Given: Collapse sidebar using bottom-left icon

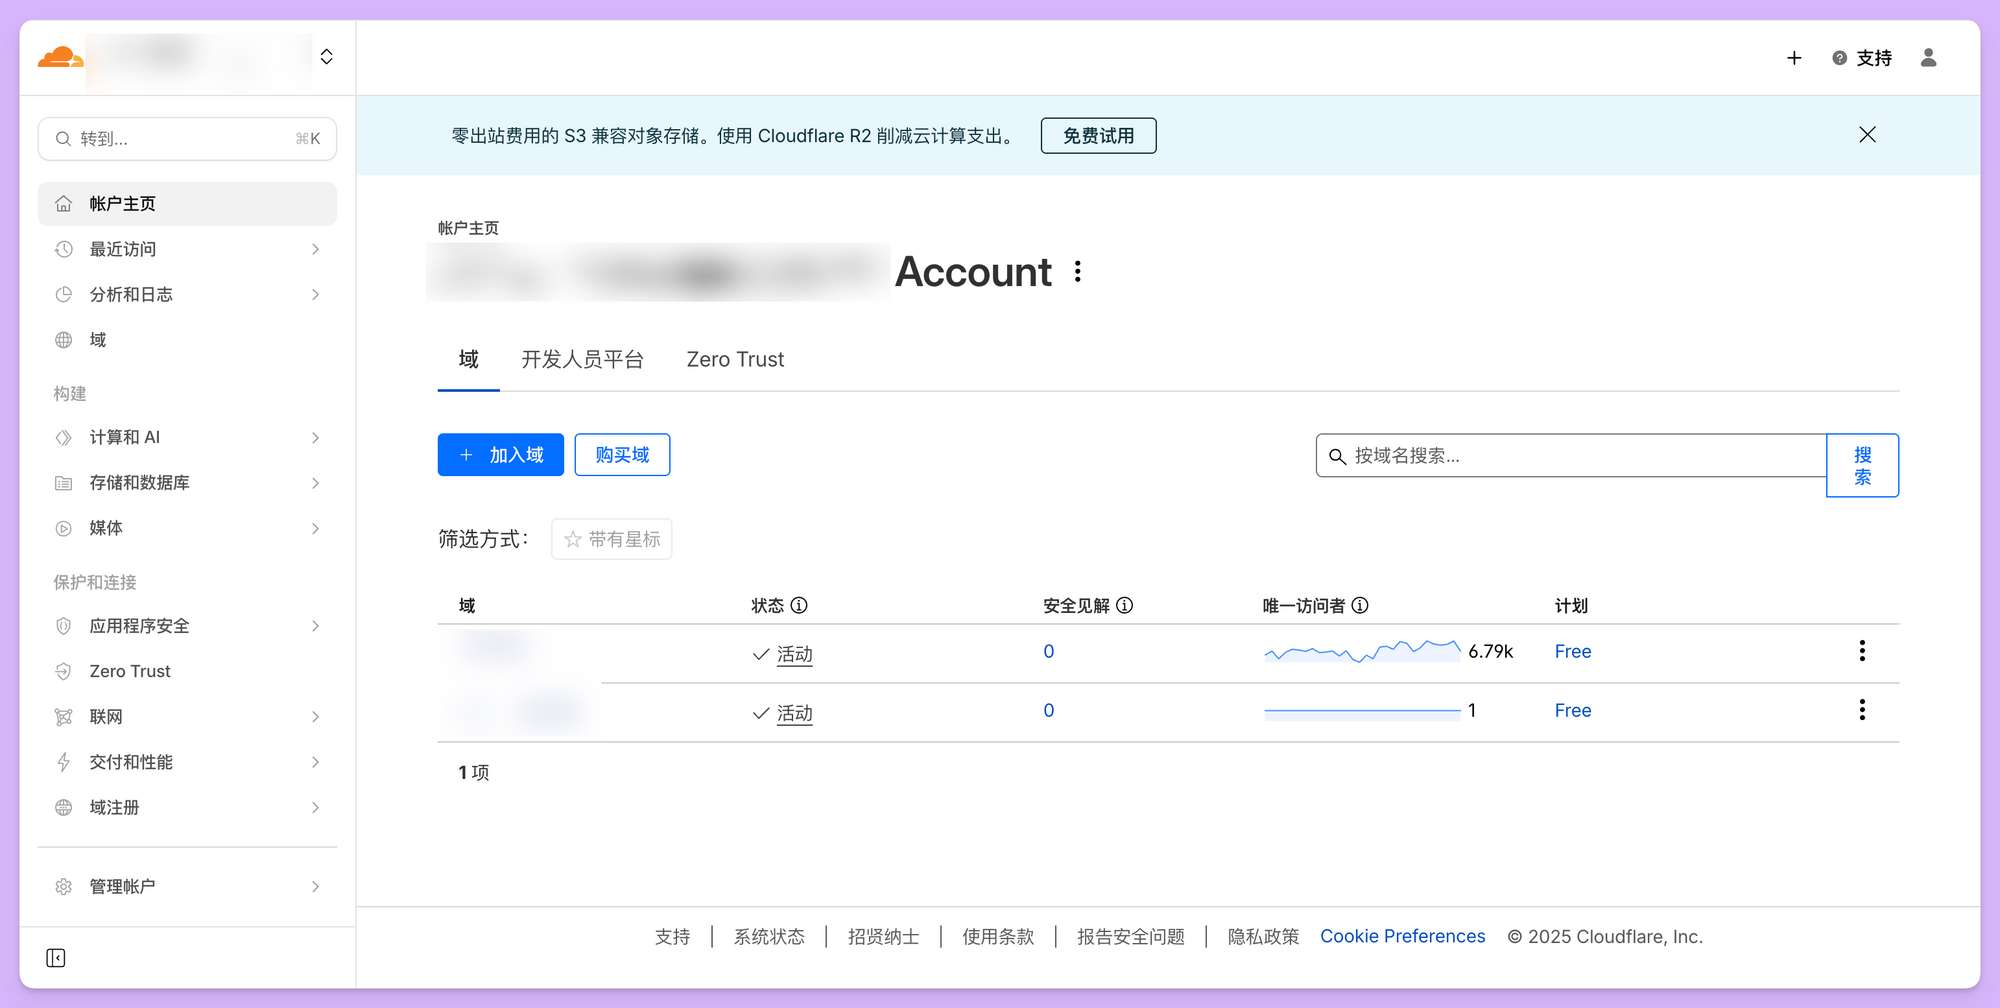Looking at the screenshot, I should click(57, 957).
